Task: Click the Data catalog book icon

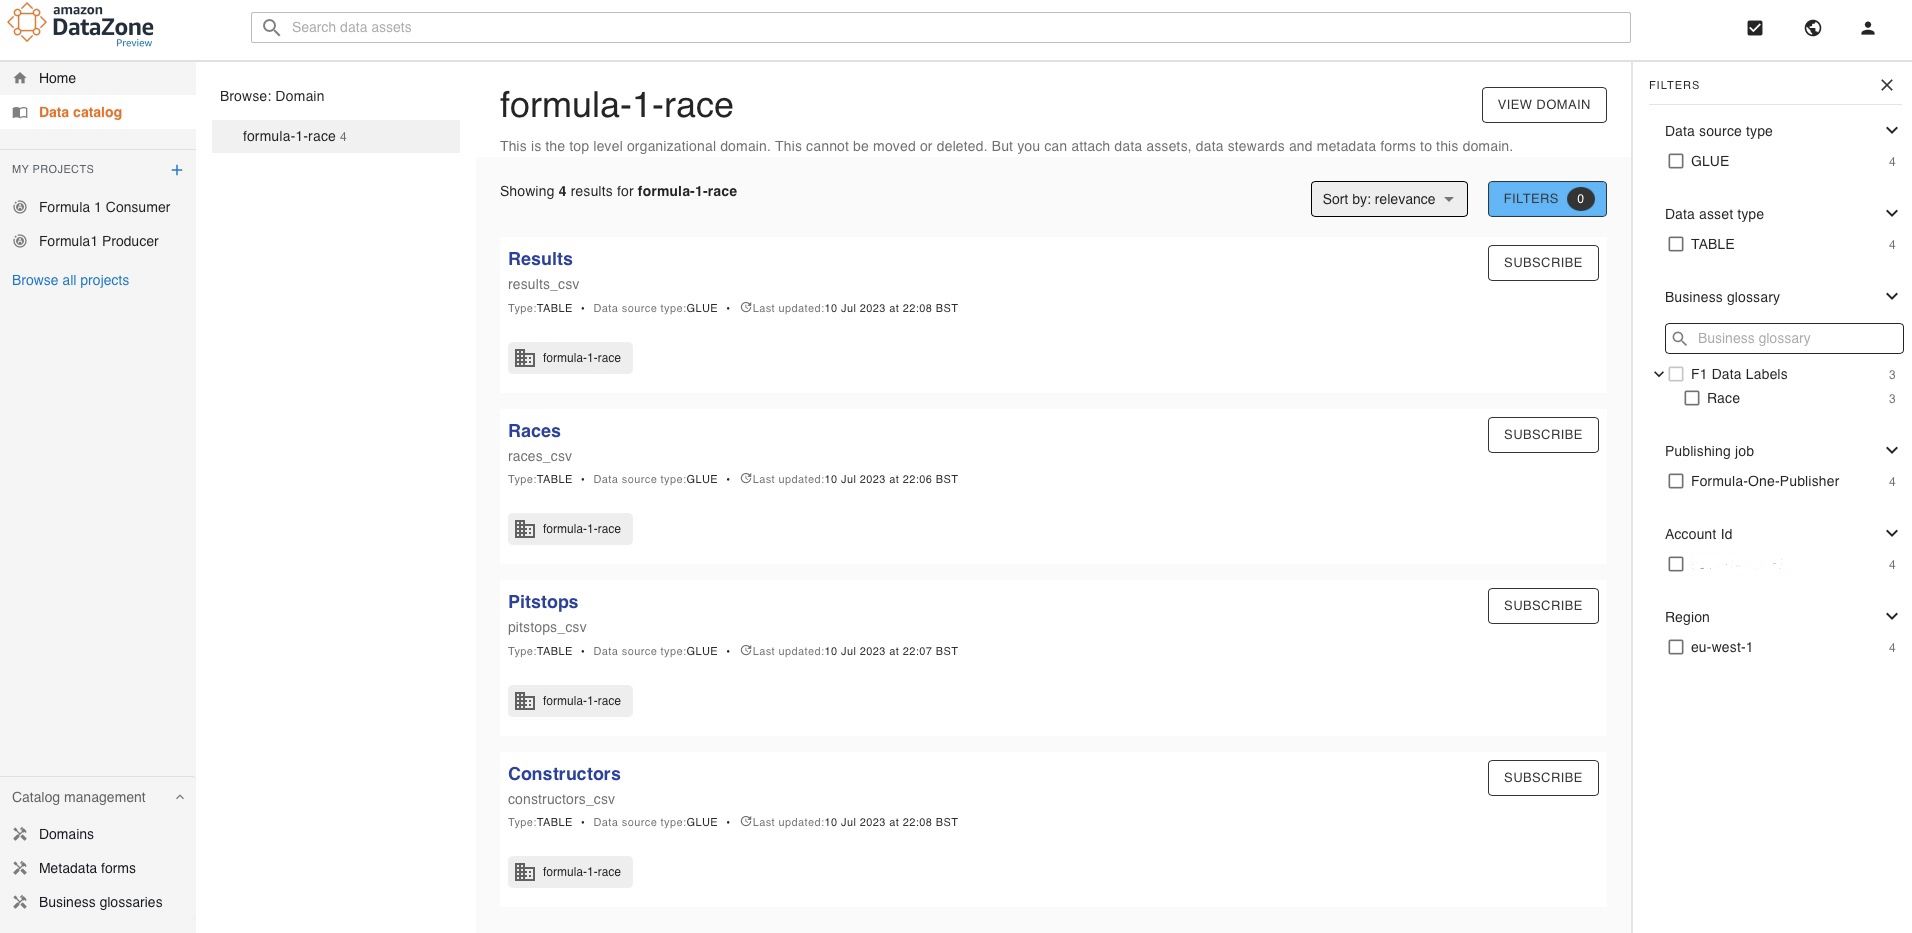Action: (x=20, y=112)
